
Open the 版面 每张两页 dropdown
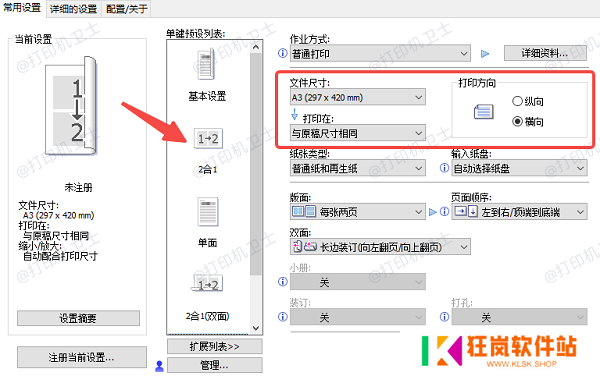pos(357,212)
